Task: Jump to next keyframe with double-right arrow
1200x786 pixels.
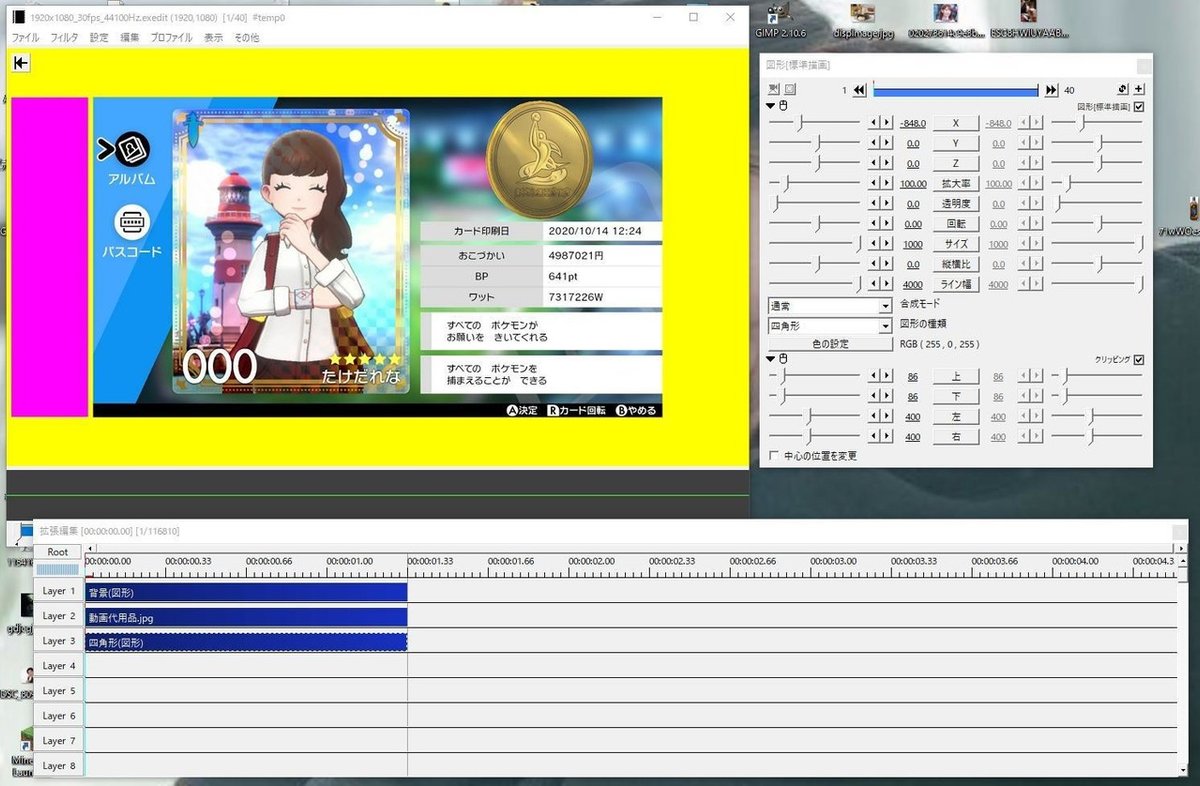Action: tap(1051, 90)
